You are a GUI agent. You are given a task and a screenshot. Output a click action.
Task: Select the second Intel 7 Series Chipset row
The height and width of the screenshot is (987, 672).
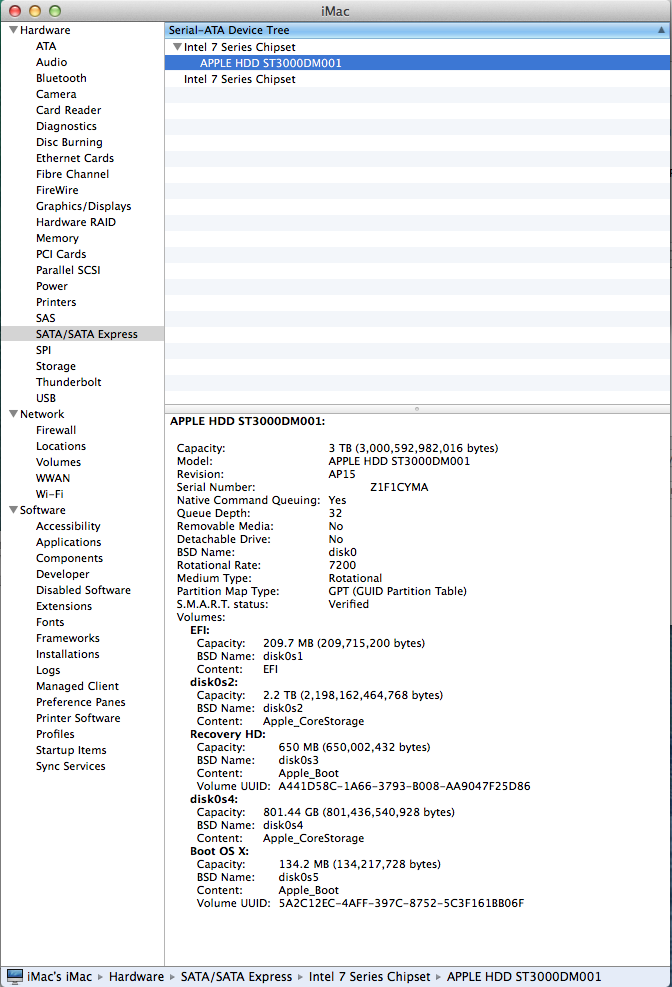click(417, 79)
